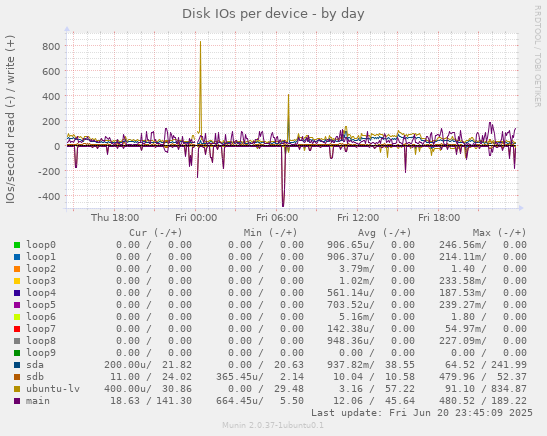This screenshot has height=436, width=547.
Task: Click the 'loop3' legend label
Action: tap(41, 281)
